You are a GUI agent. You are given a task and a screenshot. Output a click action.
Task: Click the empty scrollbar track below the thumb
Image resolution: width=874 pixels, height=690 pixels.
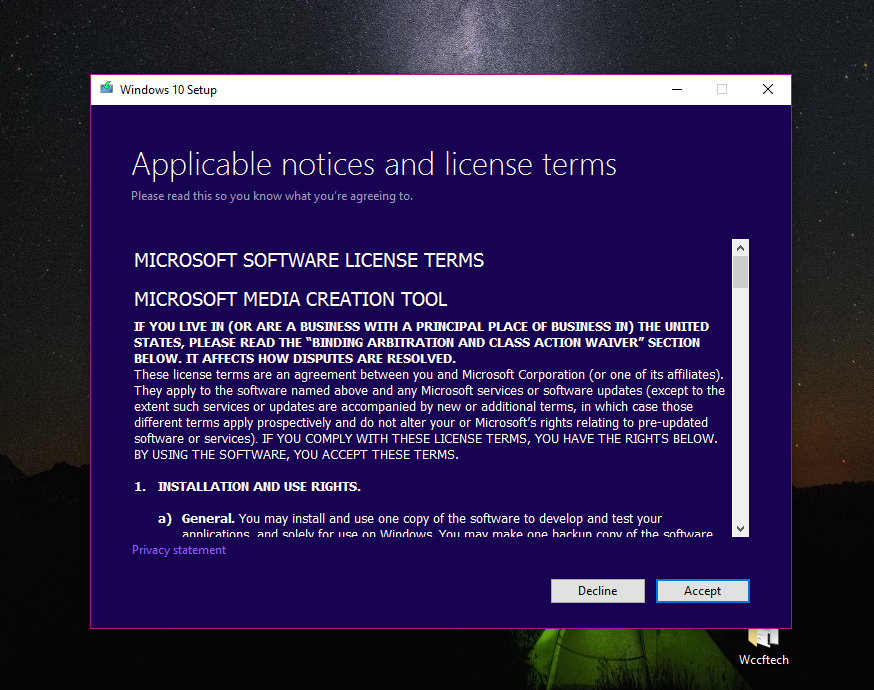(x=740, y=400)
